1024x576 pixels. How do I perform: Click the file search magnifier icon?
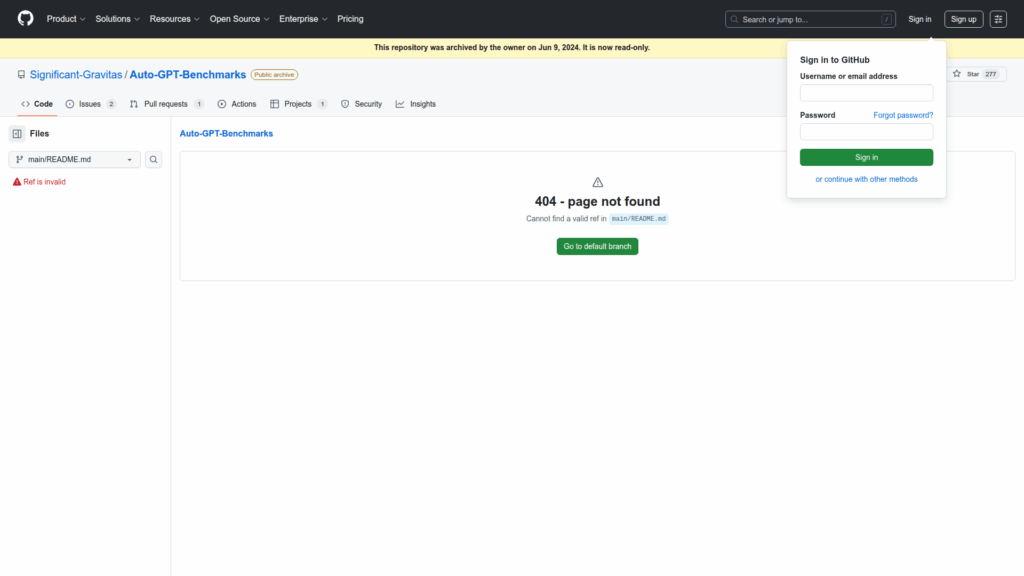(x=154, y=159)
